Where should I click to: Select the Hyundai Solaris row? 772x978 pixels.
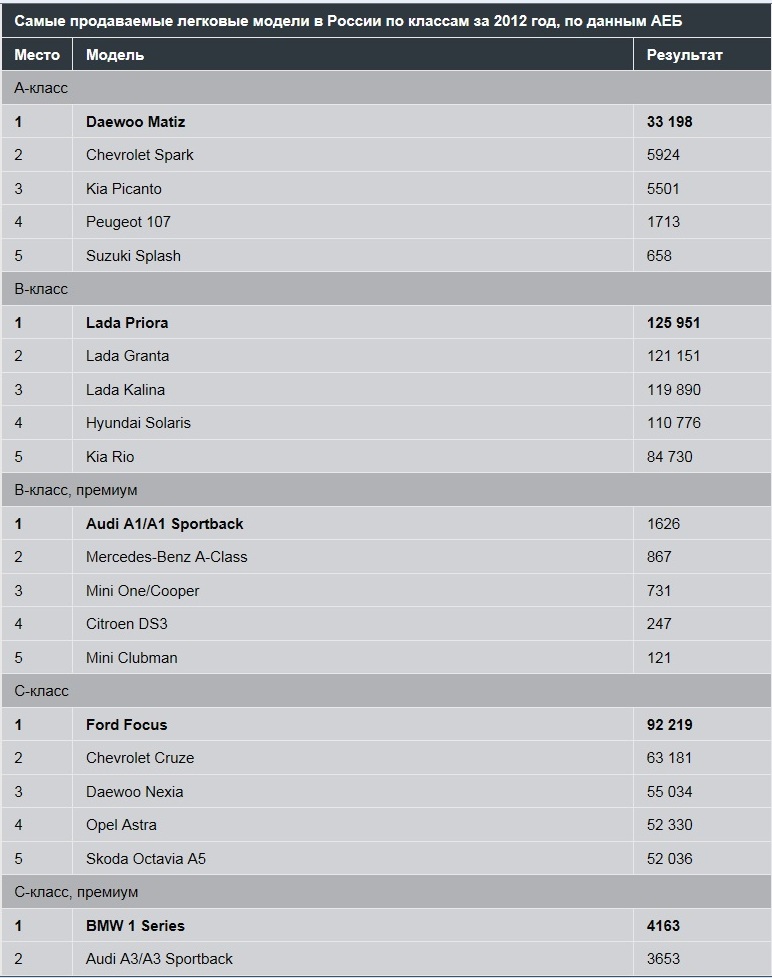[386, 423]
